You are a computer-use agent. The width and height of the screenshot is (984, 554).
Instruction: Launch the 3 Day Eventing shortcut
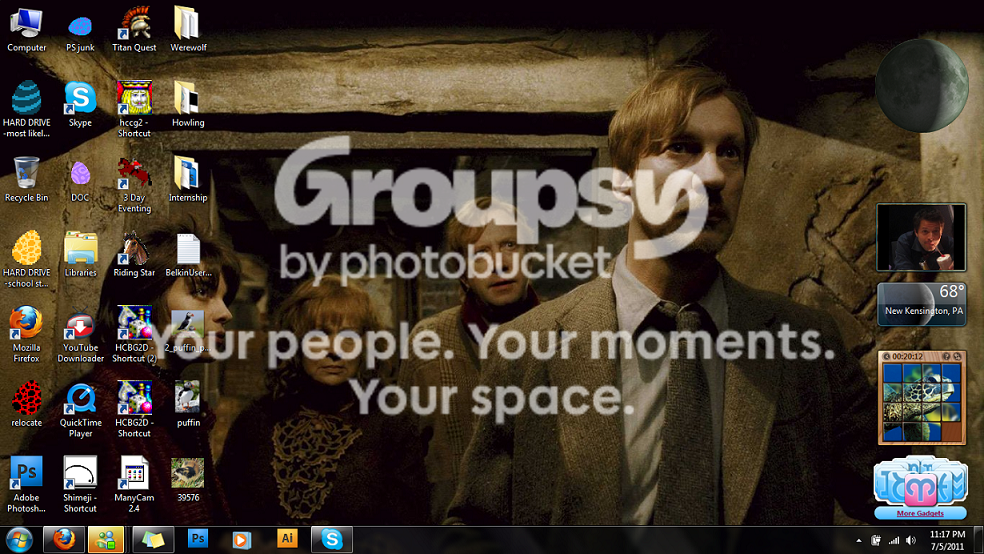(134, 184)
